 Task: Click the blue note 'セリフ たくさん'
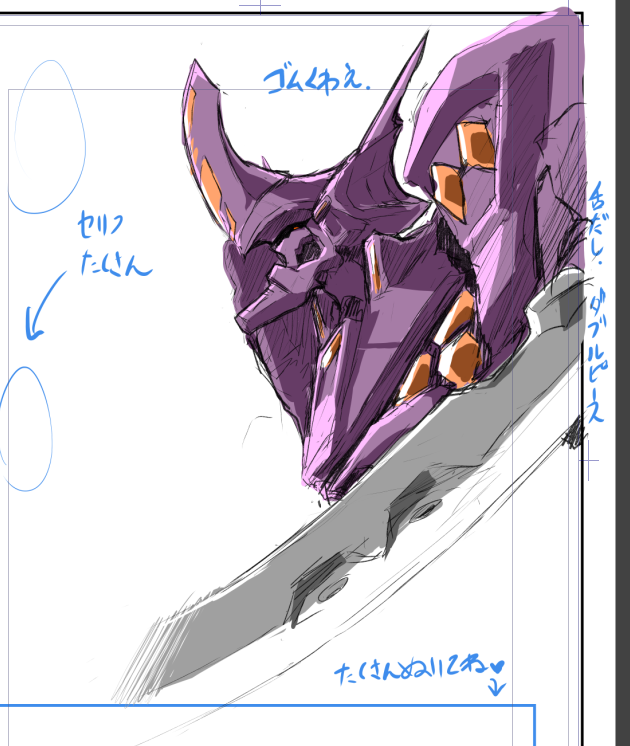pyautogui.click(x=115, y=244)
